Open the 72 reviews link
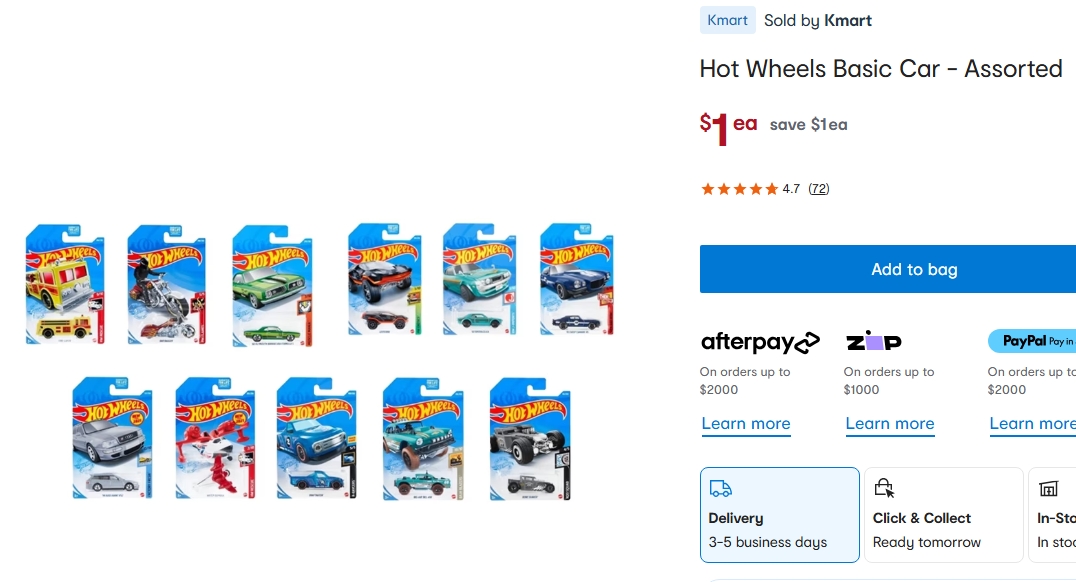1076x582 pixels. 819,189
